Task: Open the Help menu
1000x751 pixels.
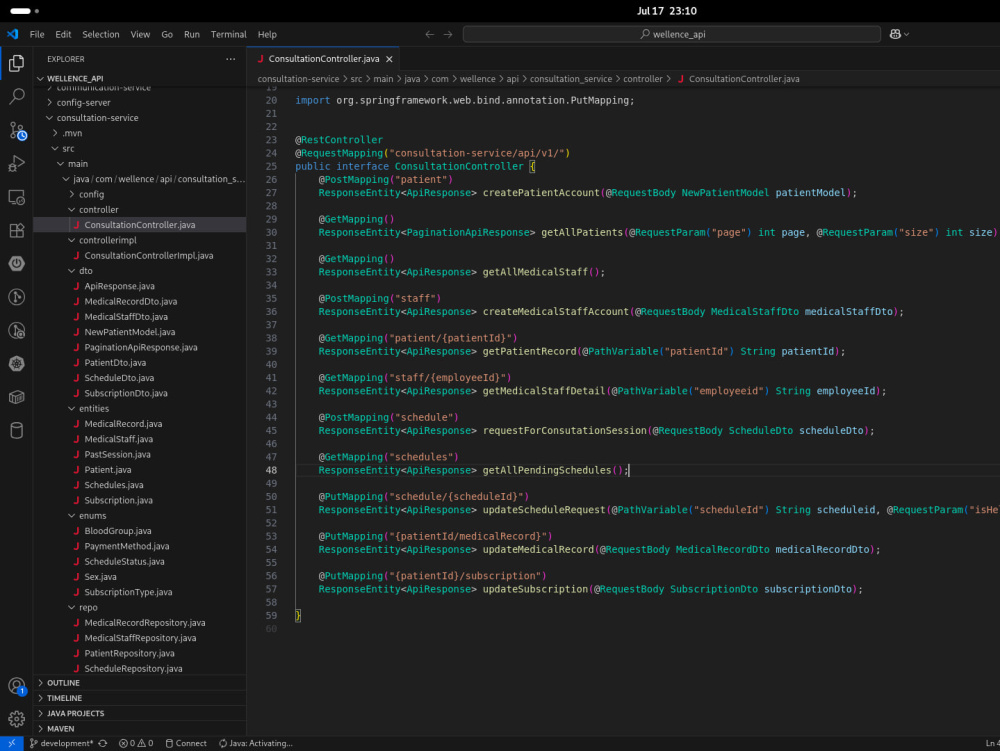Action: (x=267, y=34)
